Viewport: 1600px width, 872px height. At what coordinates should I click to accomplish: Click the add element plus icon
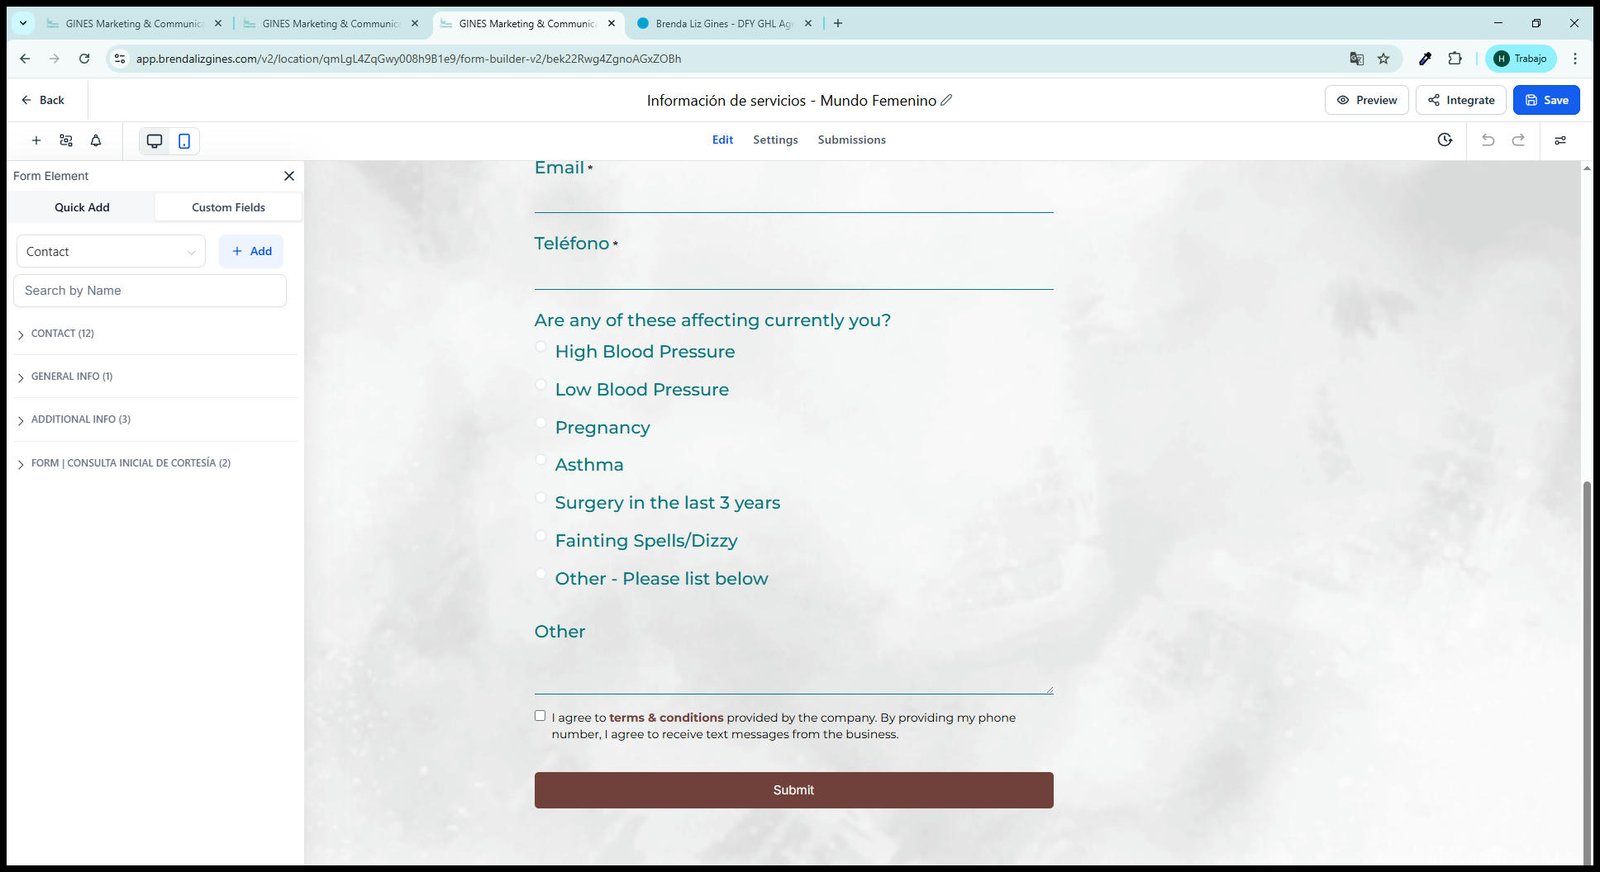click(x=36, y=141)
